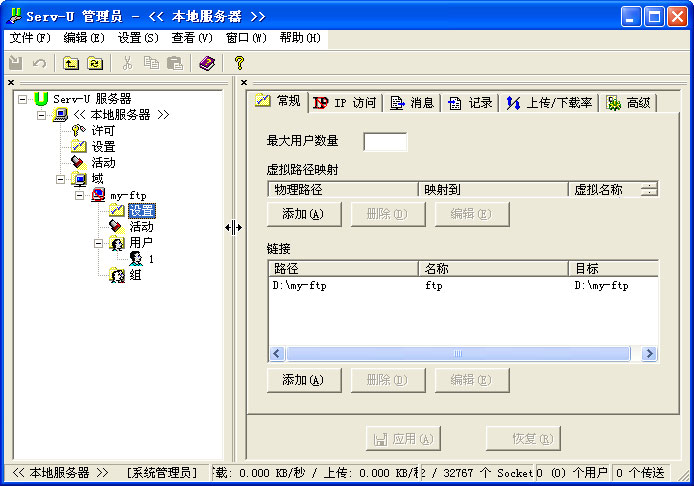Click the up-folder toolbar icon

pos(71,63)
